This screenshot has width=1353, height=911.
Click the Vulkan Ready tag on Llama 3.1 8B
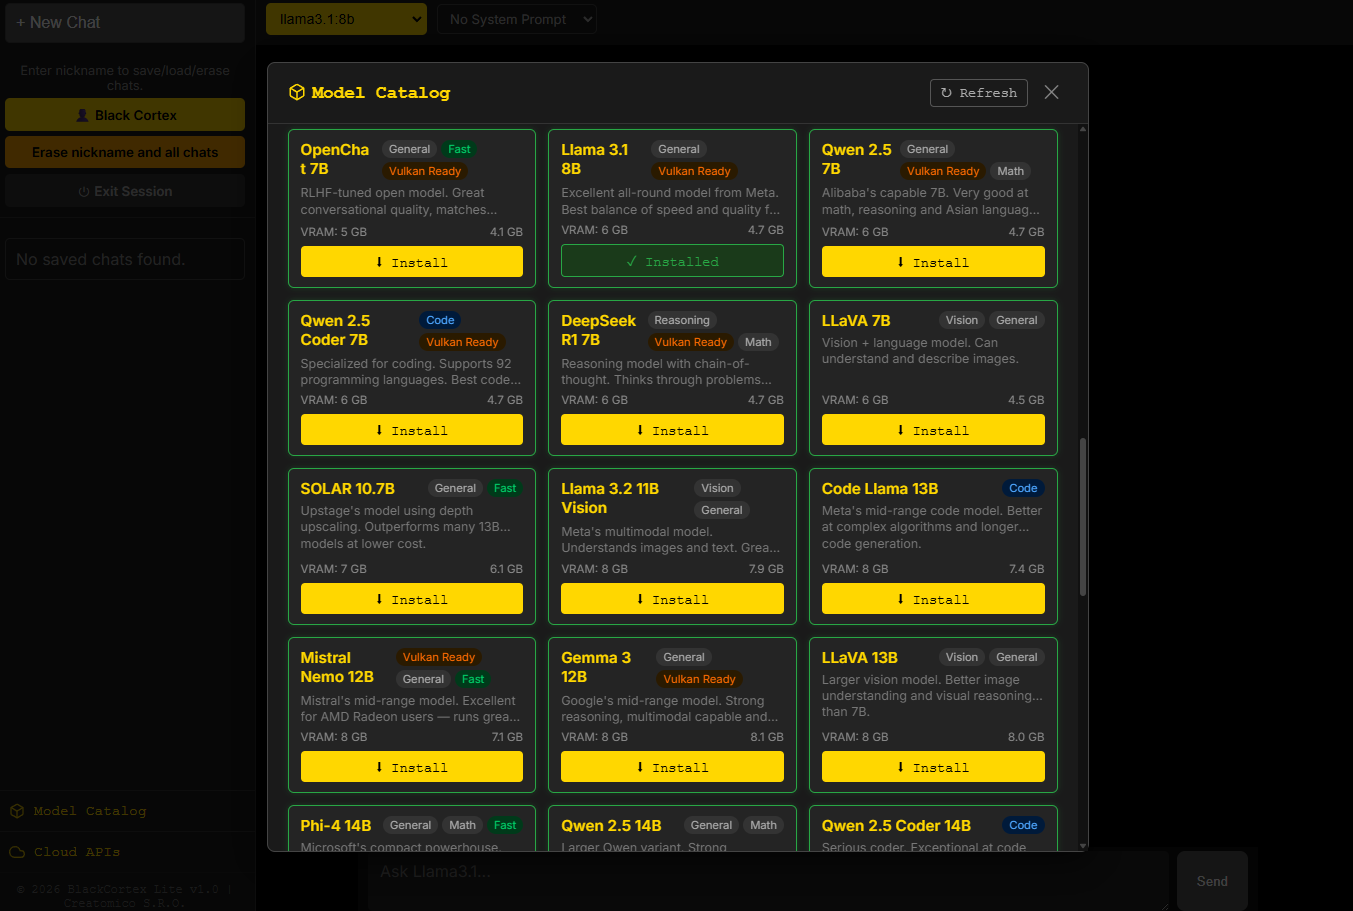coord(694,171)
